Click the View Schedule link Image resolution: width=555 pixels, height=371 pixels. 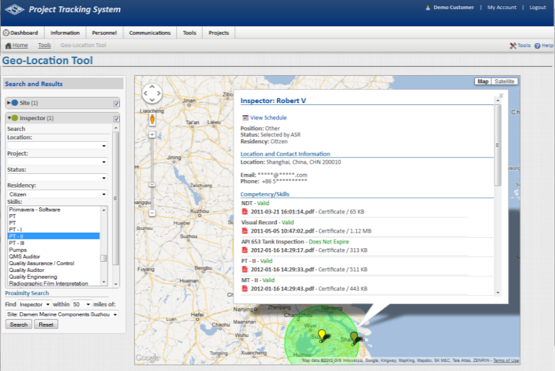[x=268, y=118]
